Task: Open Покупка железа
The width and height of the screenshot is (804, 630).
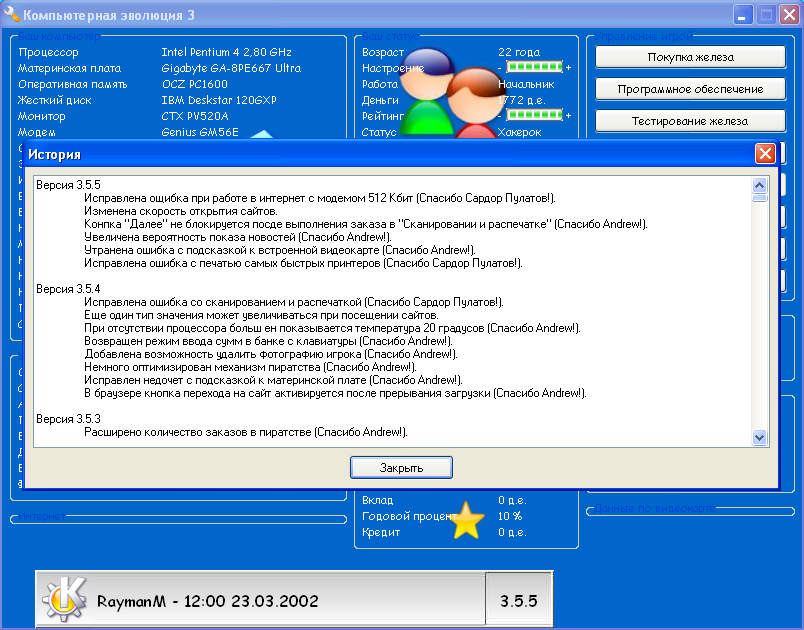Action: [x=690, y=57]
